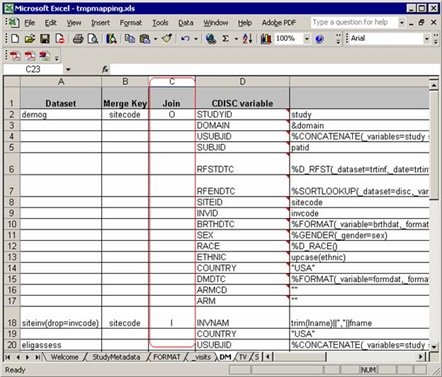Screen dimensions: 442x377
Task: Open the Format menu
Action: (131, 23)
